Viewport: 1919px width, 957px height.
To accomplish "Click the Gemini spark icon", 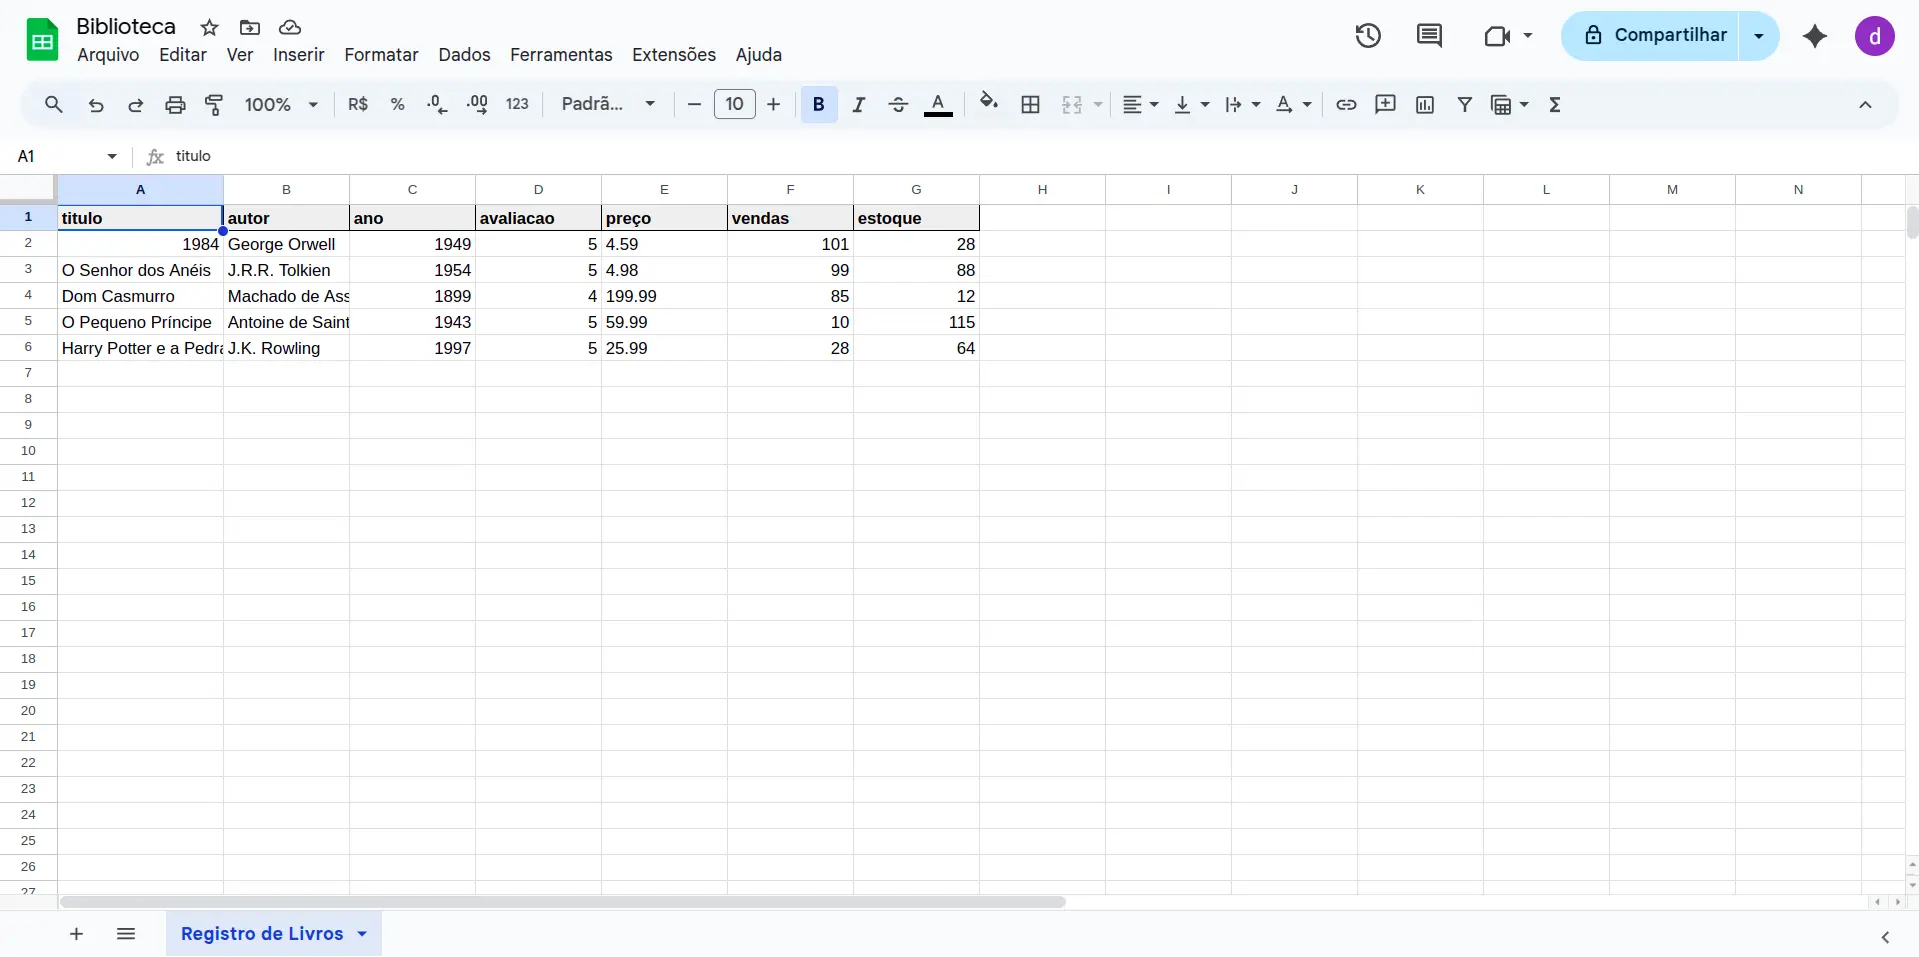I will (x=1815, y=36).
